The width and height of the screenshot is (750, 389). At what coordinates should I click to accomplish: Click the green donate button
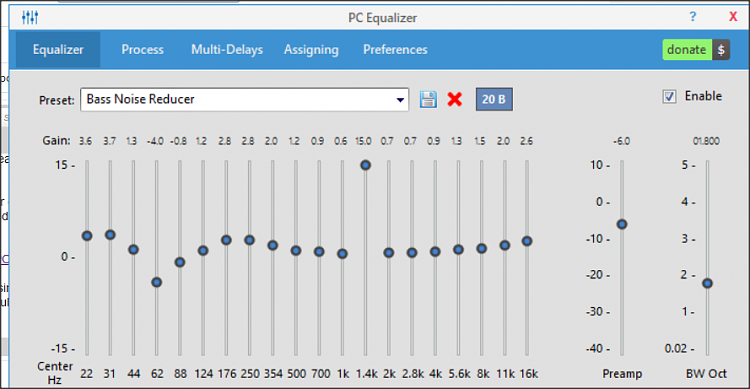[x=687, y=50]
